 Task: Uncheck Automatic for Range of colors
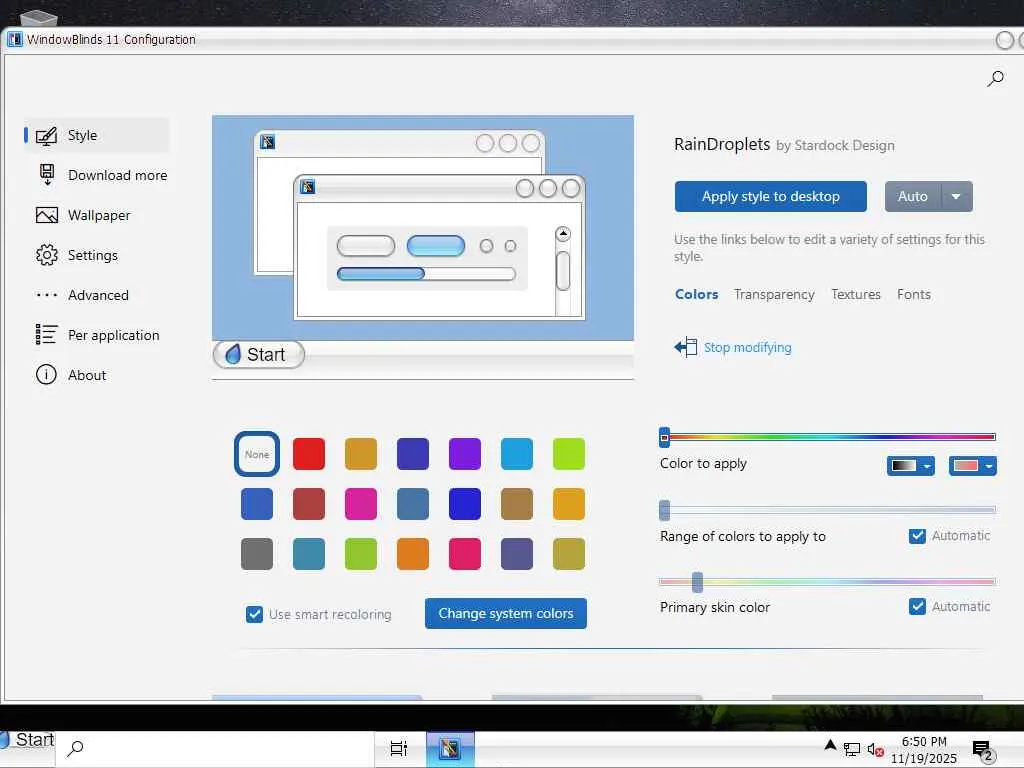918,536
